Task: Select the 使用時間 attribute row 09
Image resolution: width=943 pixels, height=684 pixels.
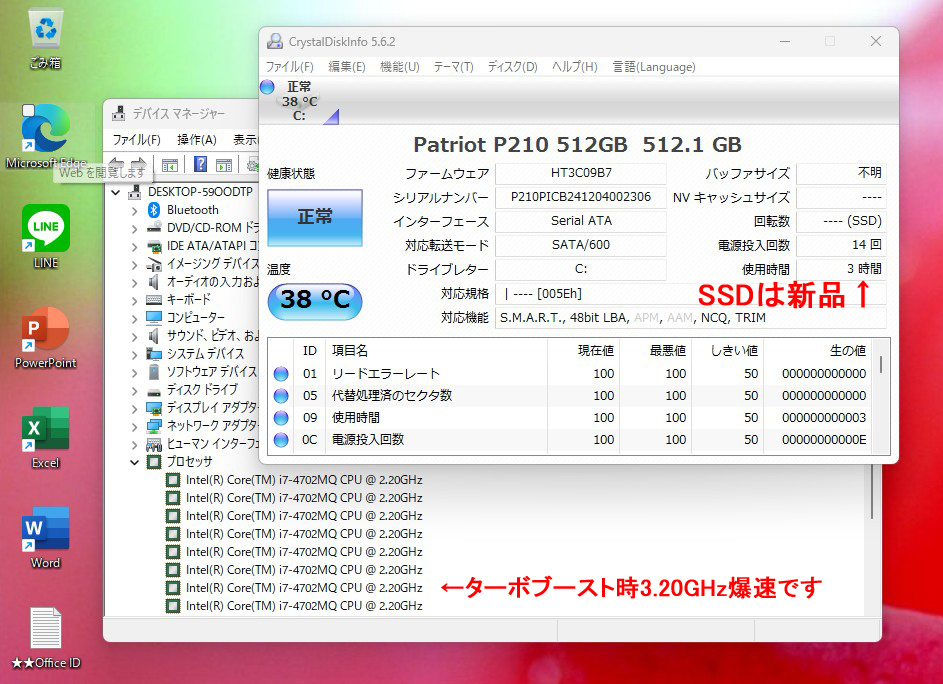Action: click(x=570, y=418)
